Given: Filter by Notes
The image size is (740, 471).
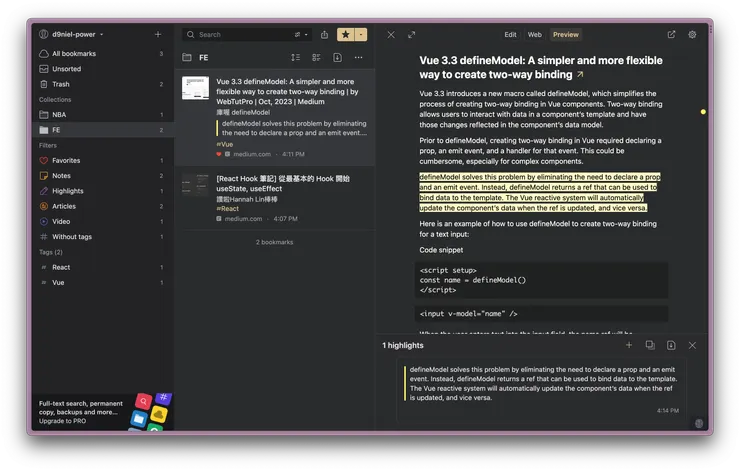Looking at the screenshot, I should click(103, 176).
